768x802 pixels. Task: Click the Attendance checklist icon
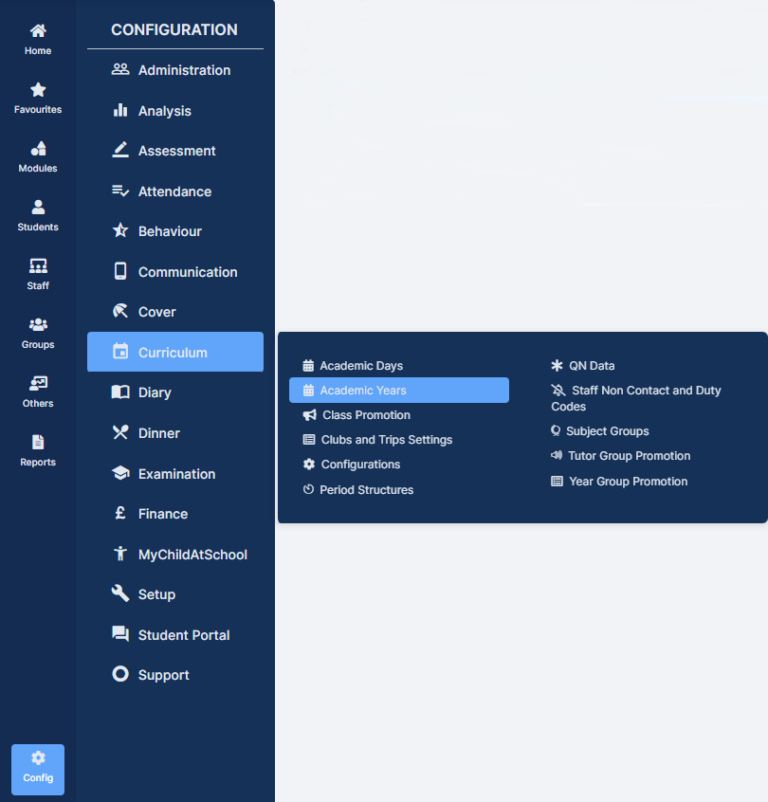point(120,191)
